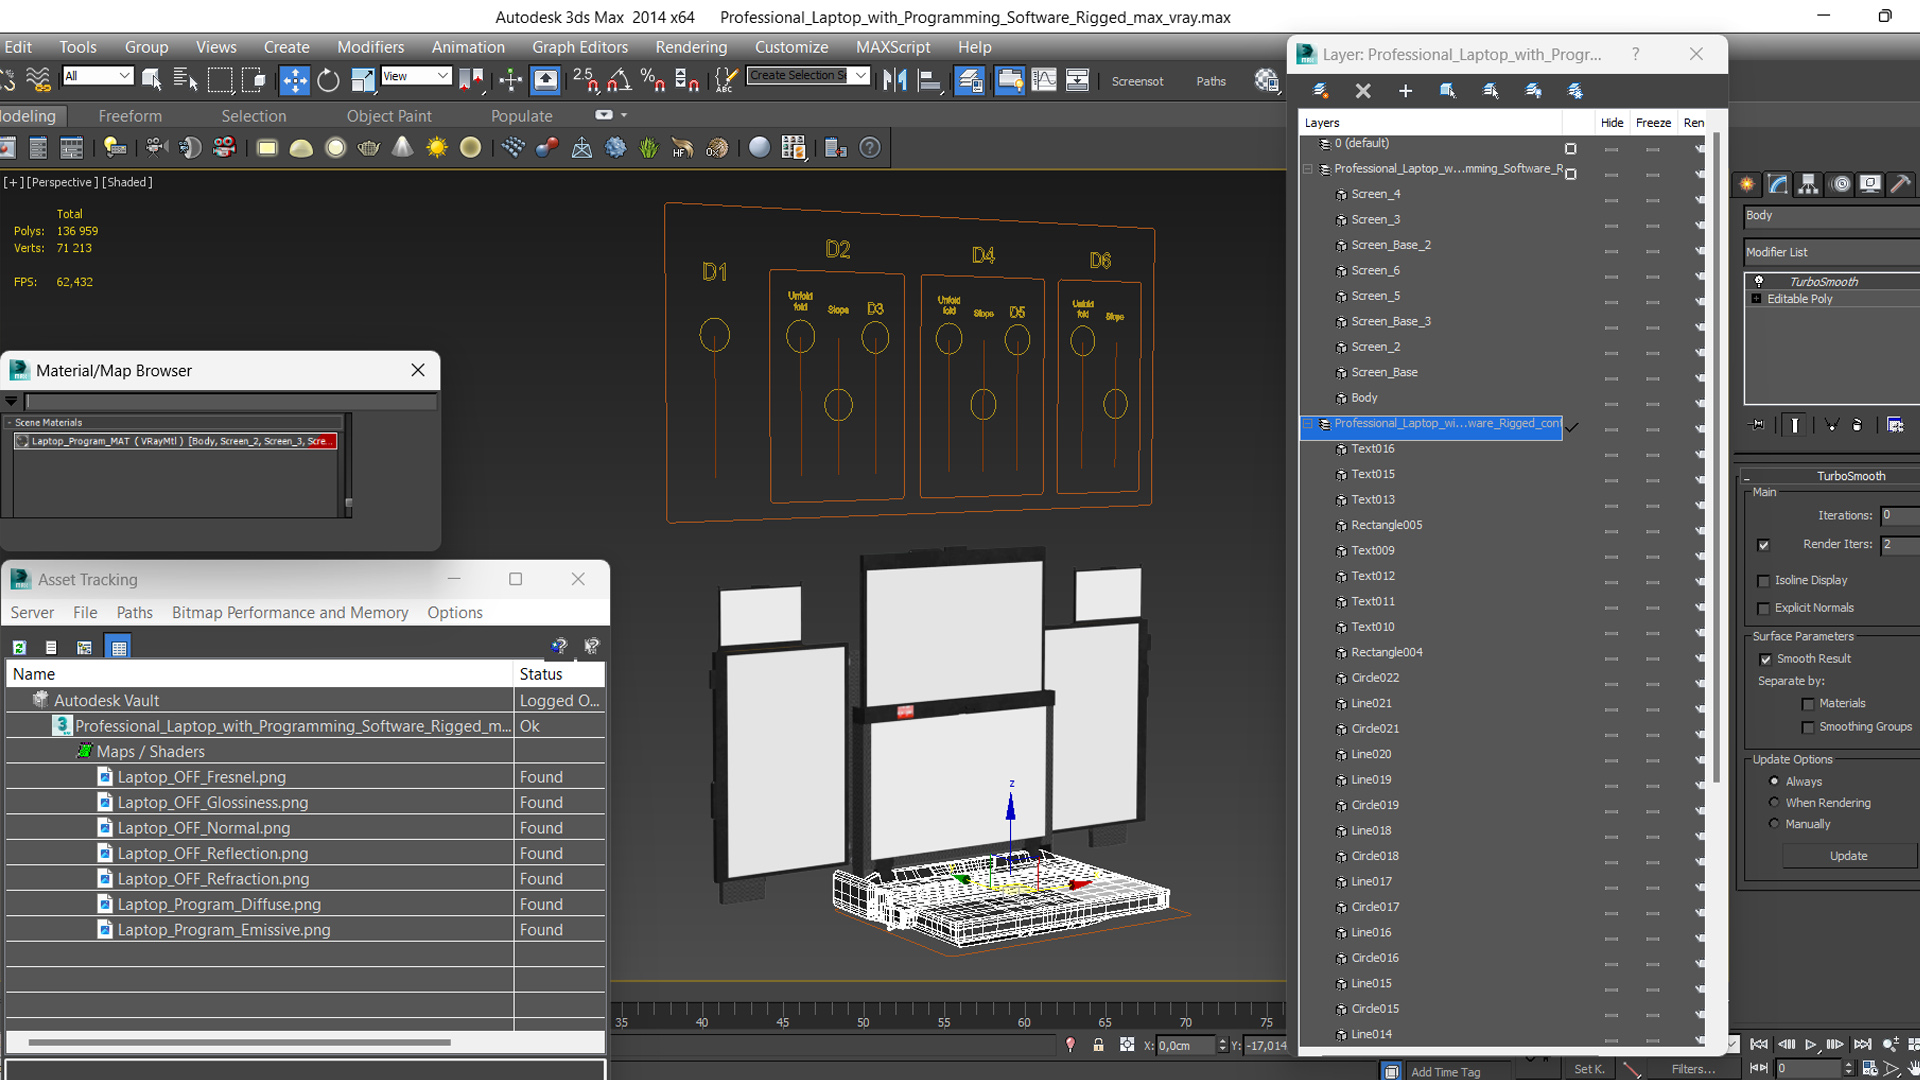
Task: Open the Modifier List dropdown
Action: coord(1832,252)
